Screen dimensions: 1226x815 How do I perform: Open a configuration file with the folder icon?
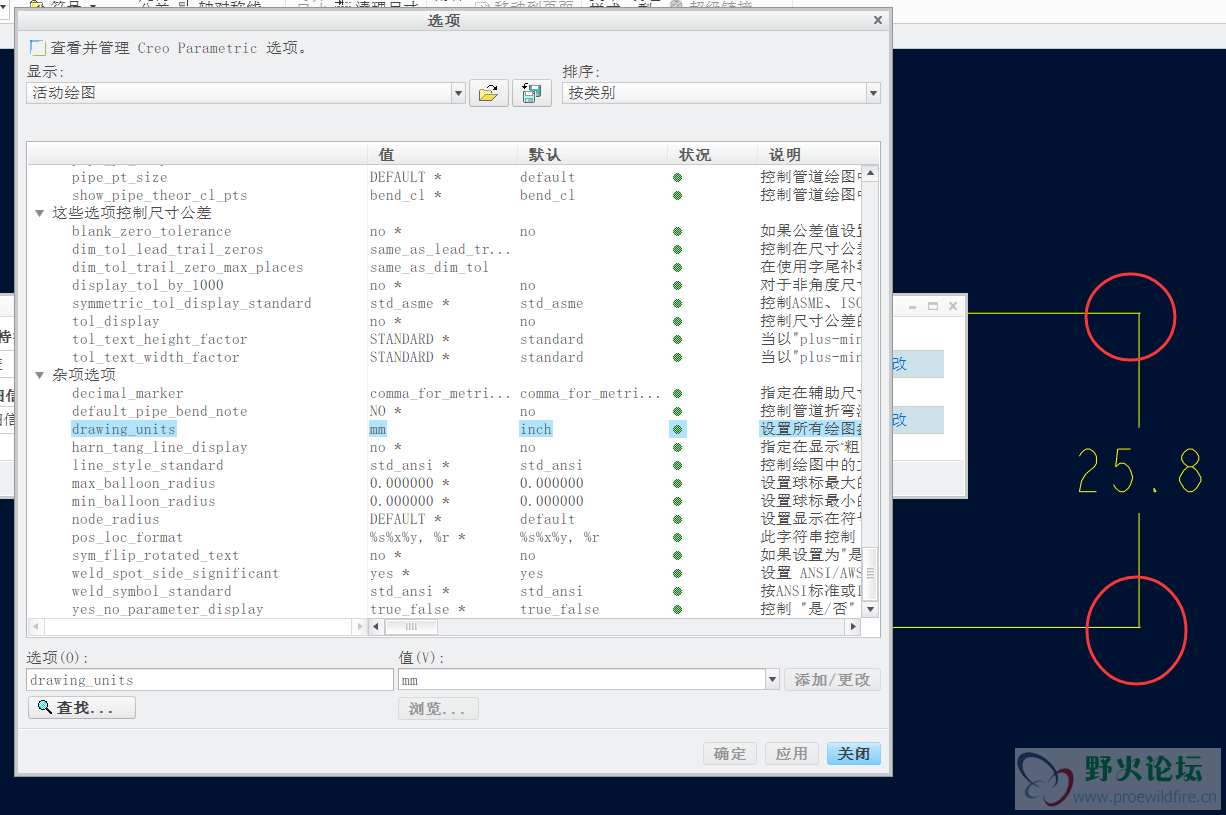click(488, 93)
